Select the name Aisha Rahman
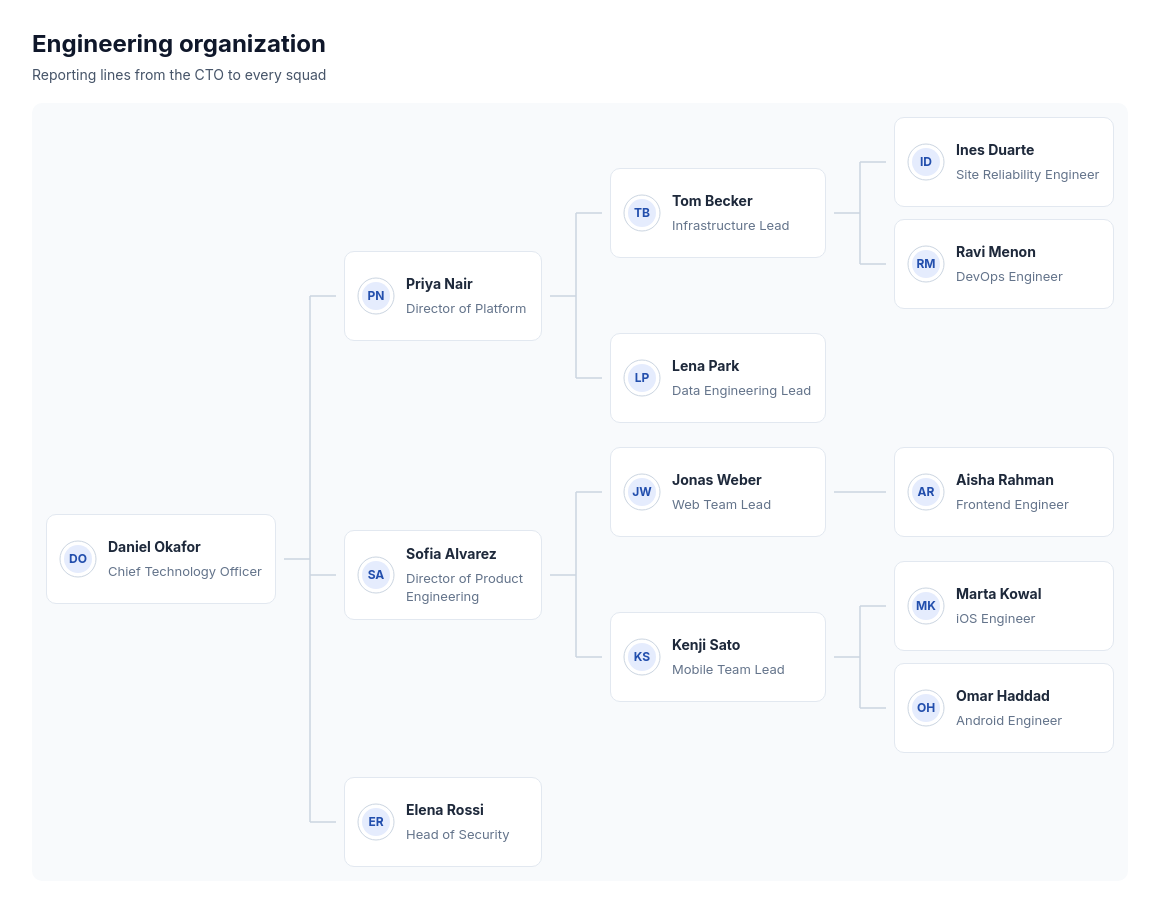Image resolution: width=1160 pixels, height=913 pixels. click(x=1004, y=480)
